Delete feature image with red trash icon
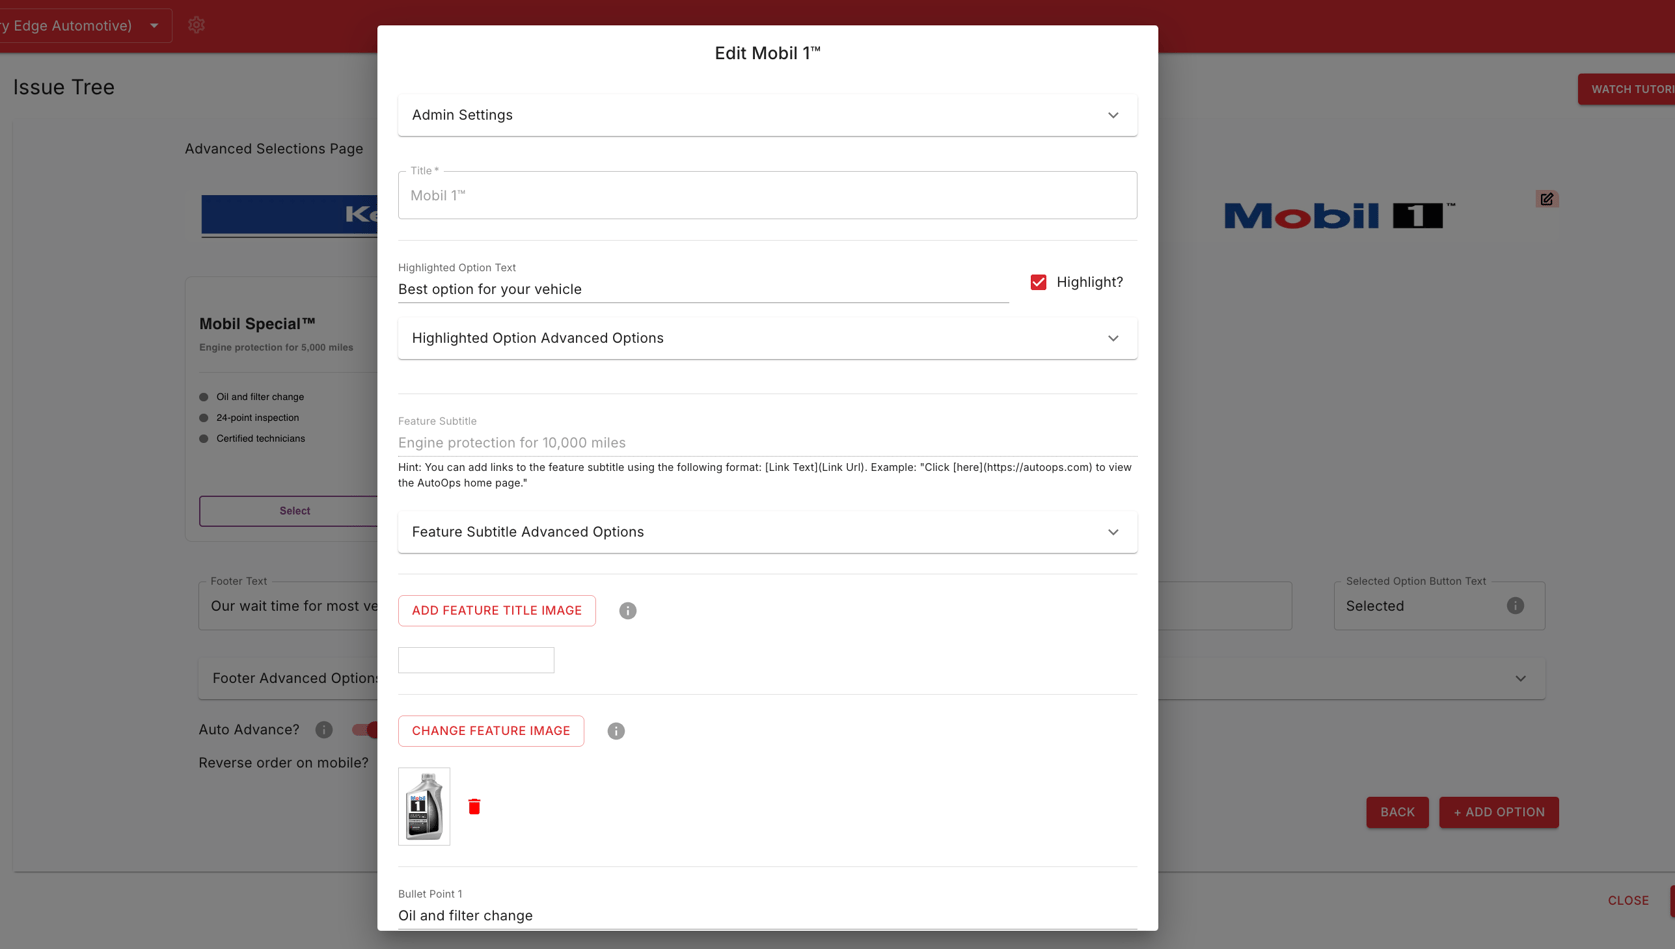Screen dimensions: 1675x949 tap(474, 806)
